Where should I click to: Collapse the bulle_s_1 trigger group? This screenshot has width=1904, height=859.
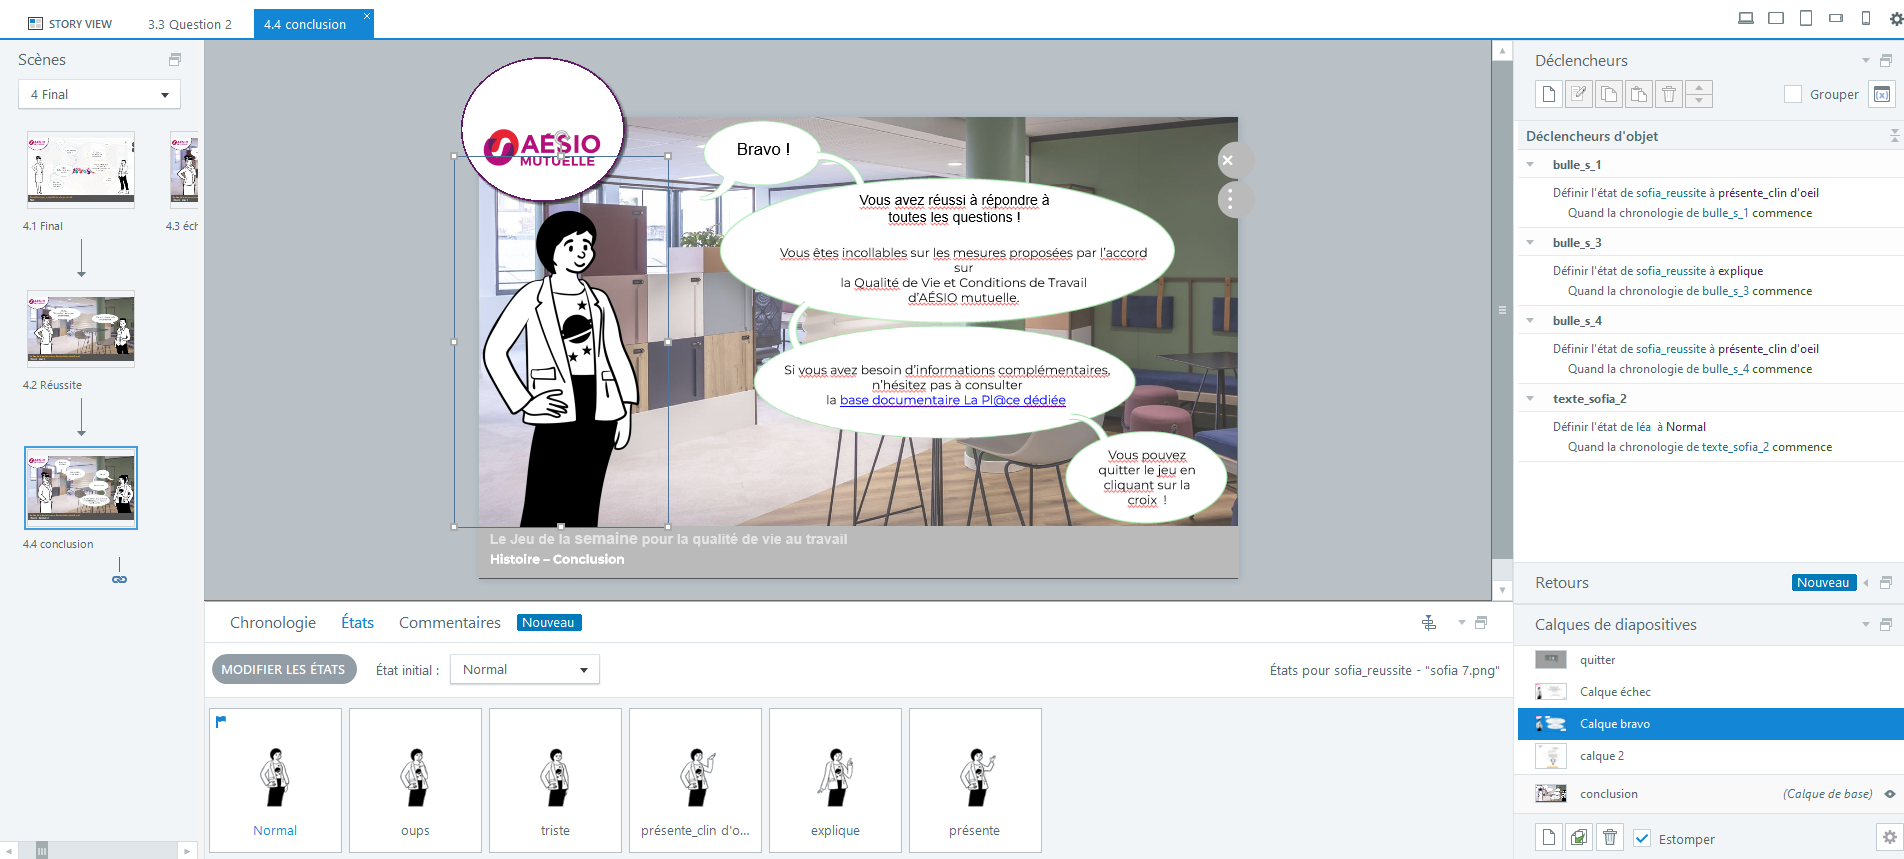click(x=1530, y=165)
